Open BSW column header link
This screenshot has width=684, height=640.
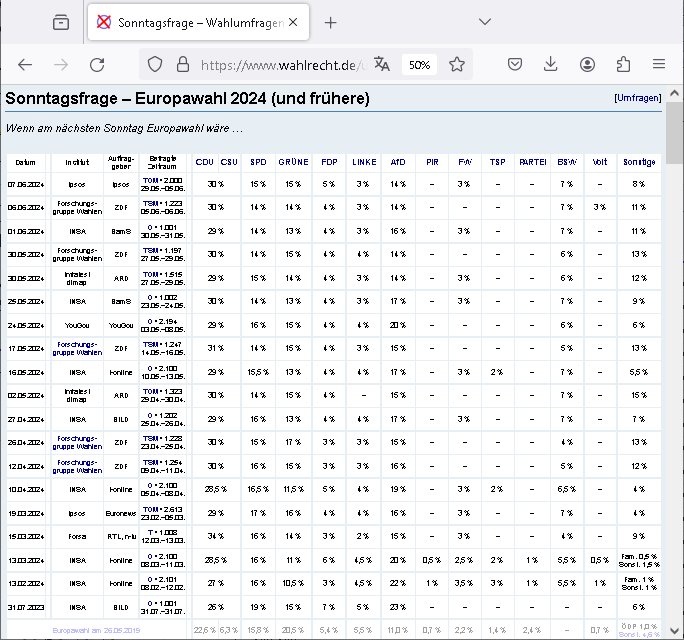[567, 162]
